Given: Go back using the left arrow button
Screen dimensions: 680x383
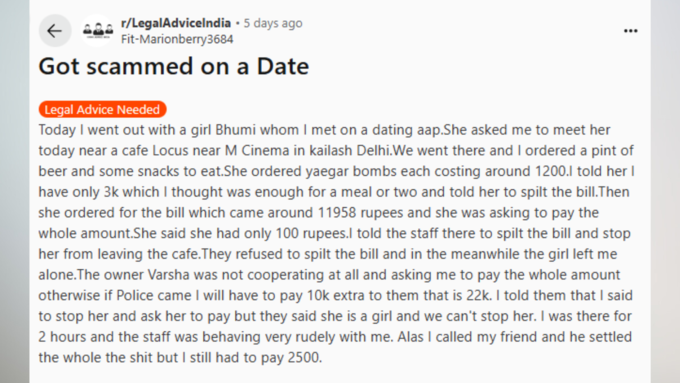Looking at the screenshot, I should tap(55, 31).
